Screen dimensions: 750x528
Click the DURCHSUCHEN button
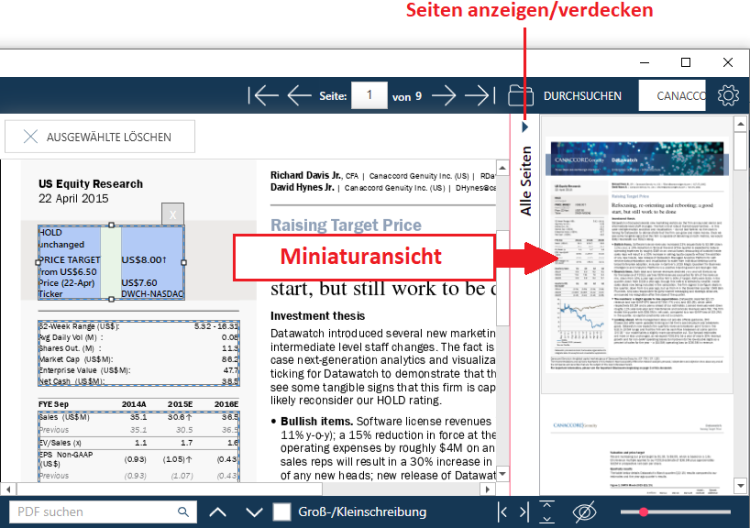(582, 96)
